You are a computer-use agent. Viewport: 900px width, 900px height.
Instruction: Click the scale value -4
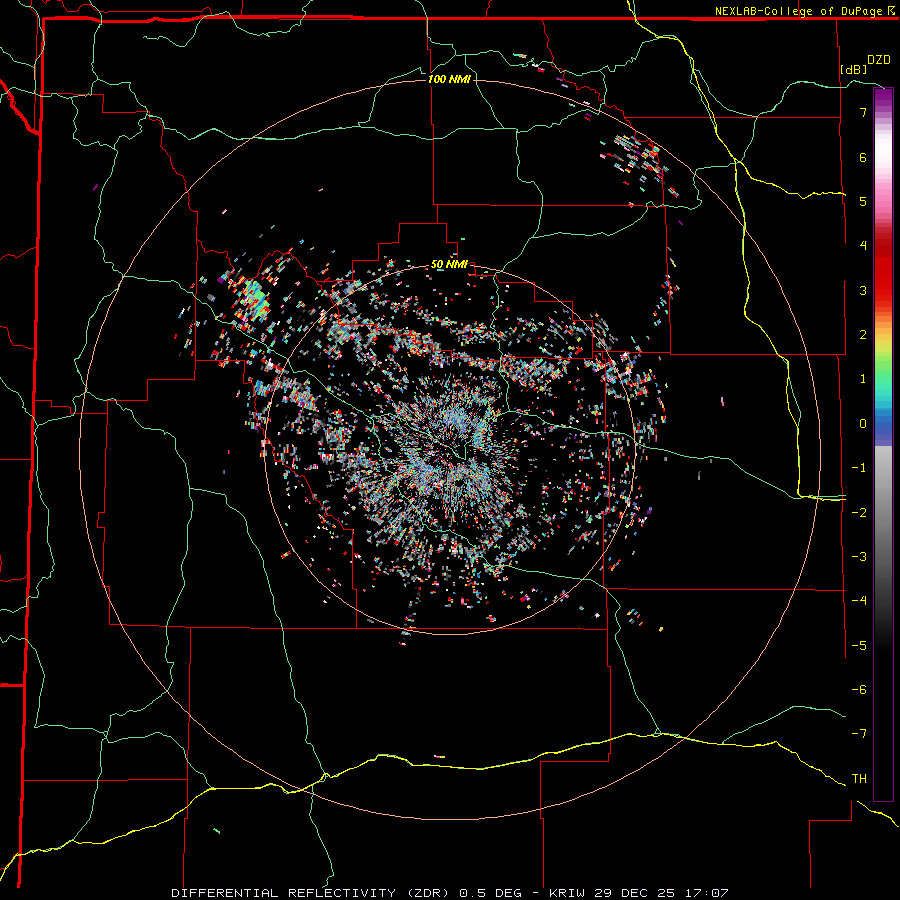click(859, 601)
